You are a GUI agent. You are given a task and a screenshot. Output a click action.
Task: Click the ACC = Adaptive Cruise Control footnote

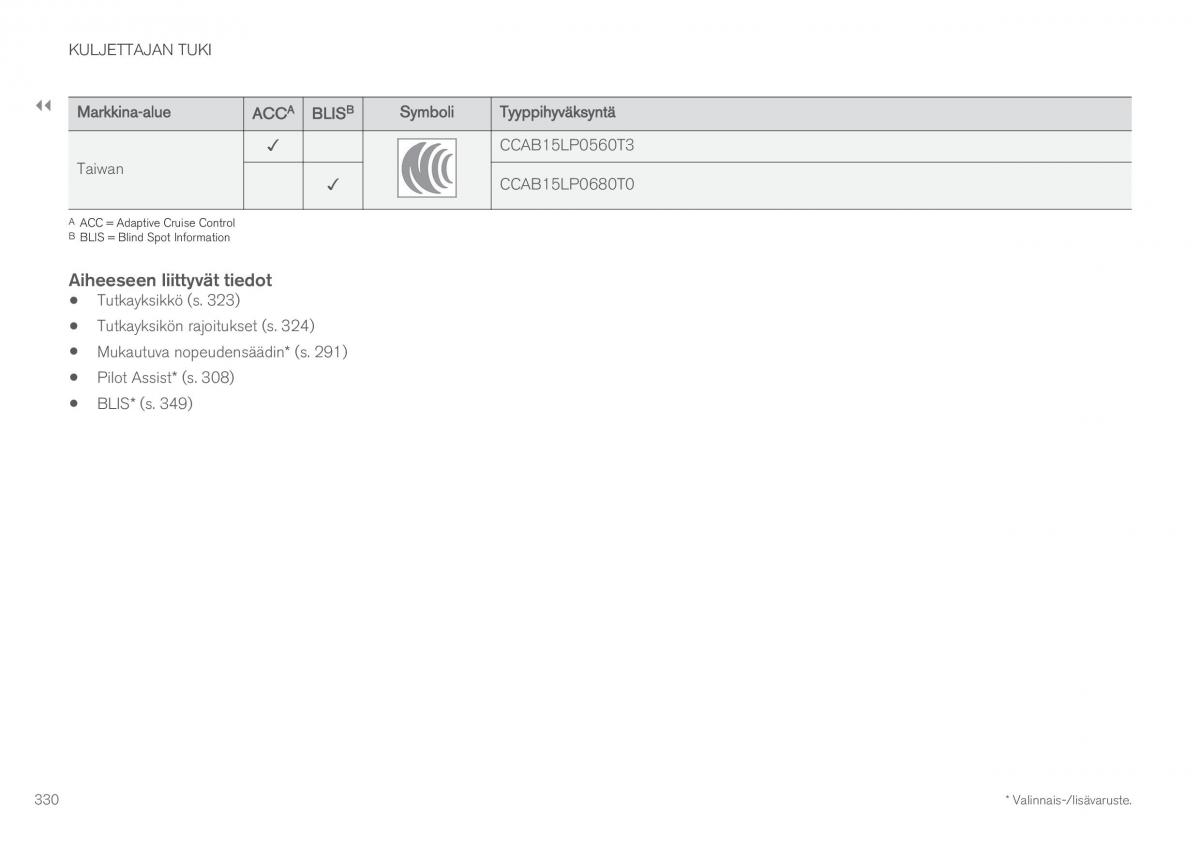point(152,223)
